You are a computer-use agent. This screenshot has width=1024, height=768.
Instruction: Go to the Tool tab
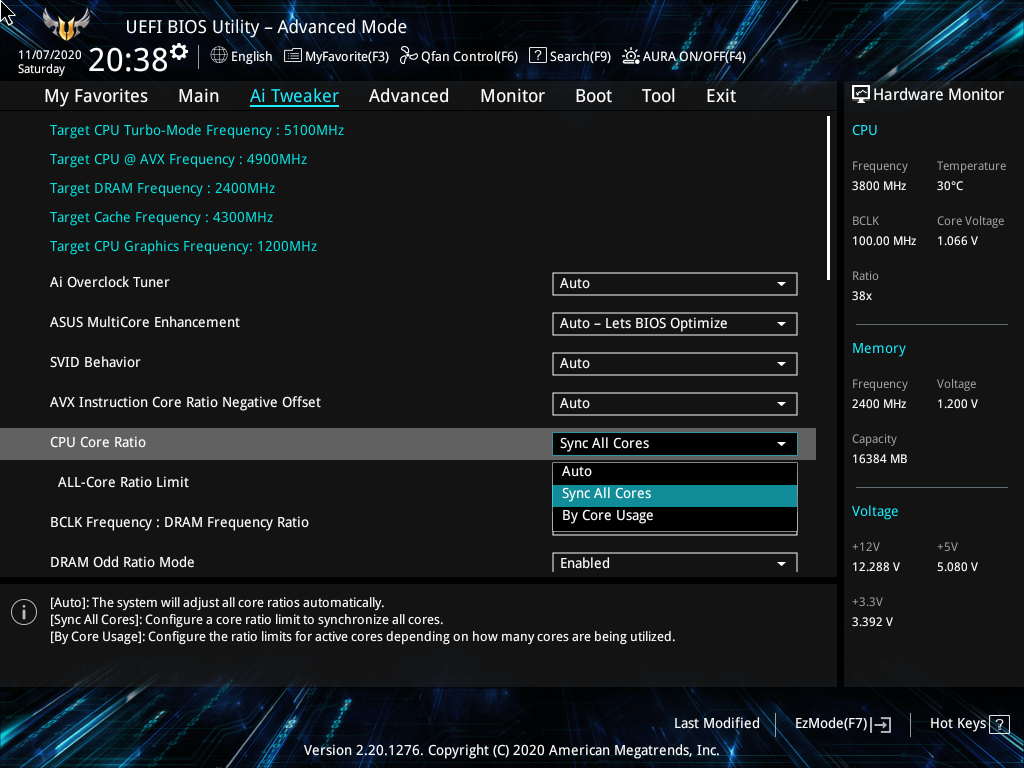[658, 96]
